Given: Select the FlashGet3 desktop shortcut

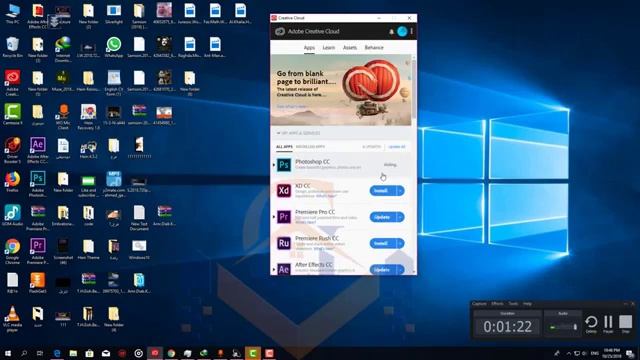Looking at the screenshot, I should click(x=38, y=283).
